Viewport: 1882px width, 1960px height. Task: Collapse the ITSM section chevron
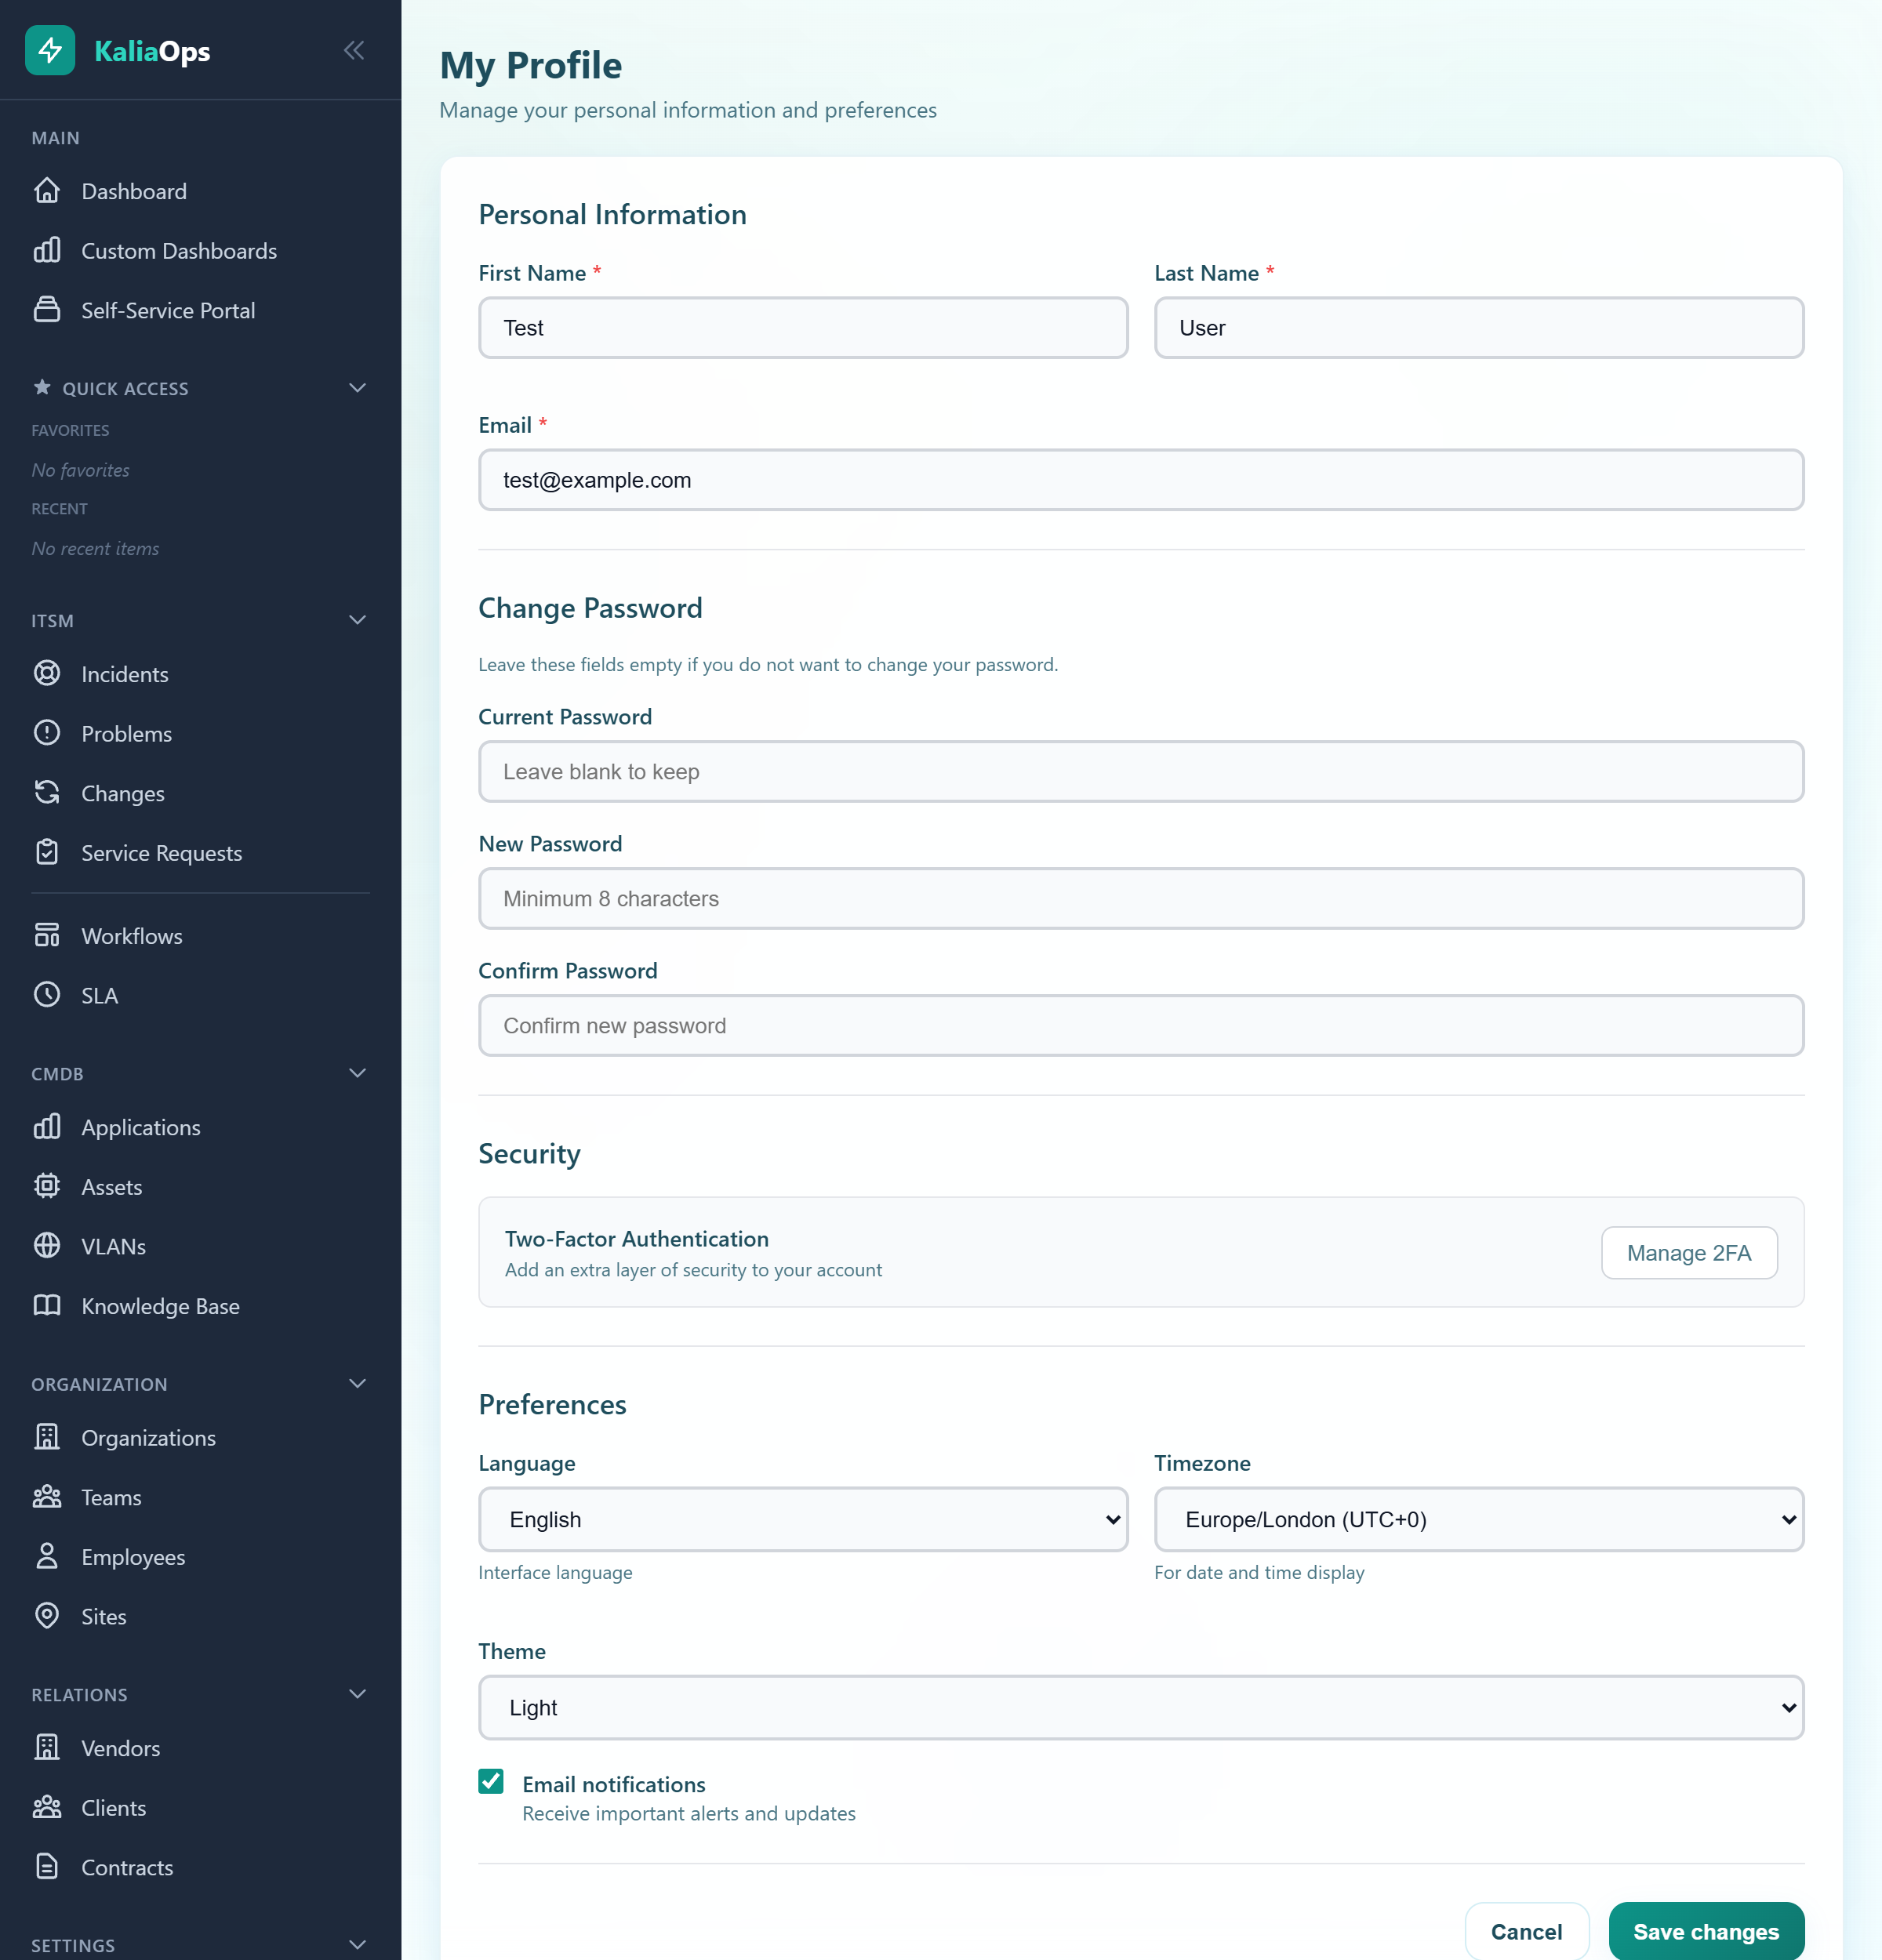pos(357,620)
